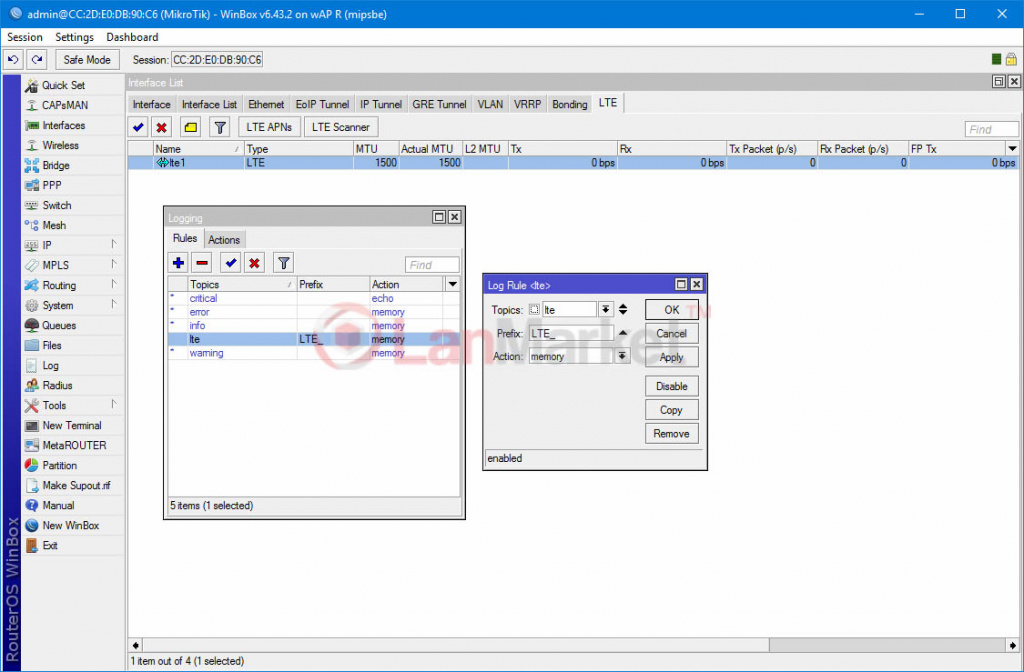The height and width of the screenshot is (672, 1024).
Task: Click the blue checkmark enable icon in the Logging toolbar
Action: (x=231, y=263)
